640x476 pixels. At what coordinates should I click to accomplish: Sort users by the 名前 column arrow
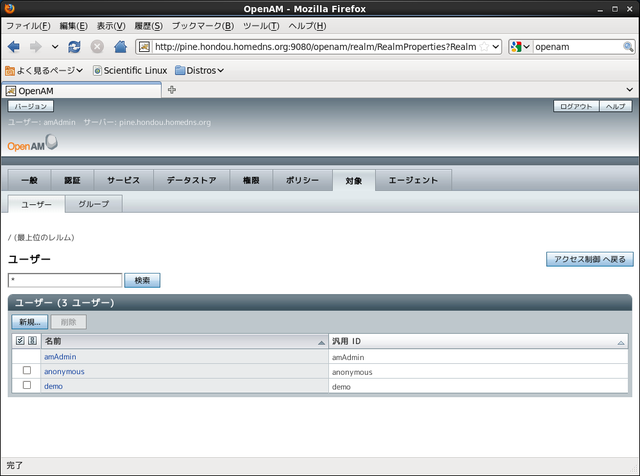pos(322,342)
